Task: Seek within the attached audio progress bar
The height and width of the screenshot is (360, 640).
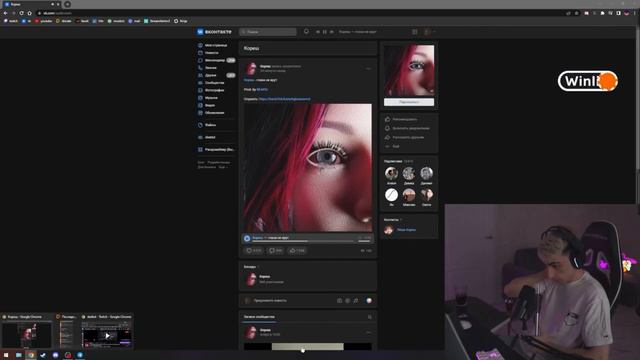Action: click(x=302, y=241)
